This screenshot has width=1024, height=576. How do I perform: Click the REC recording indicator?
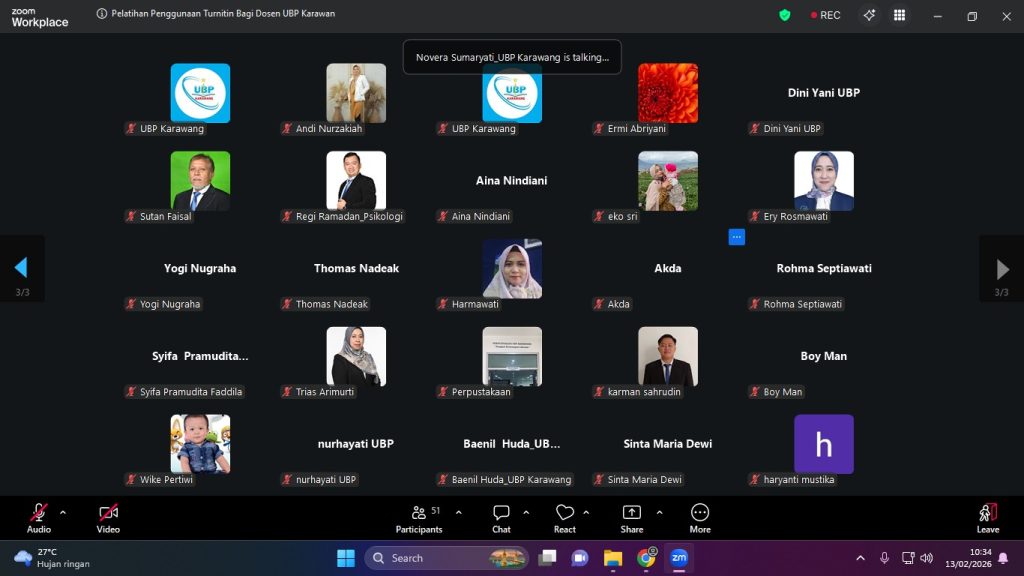coord(825,15)
